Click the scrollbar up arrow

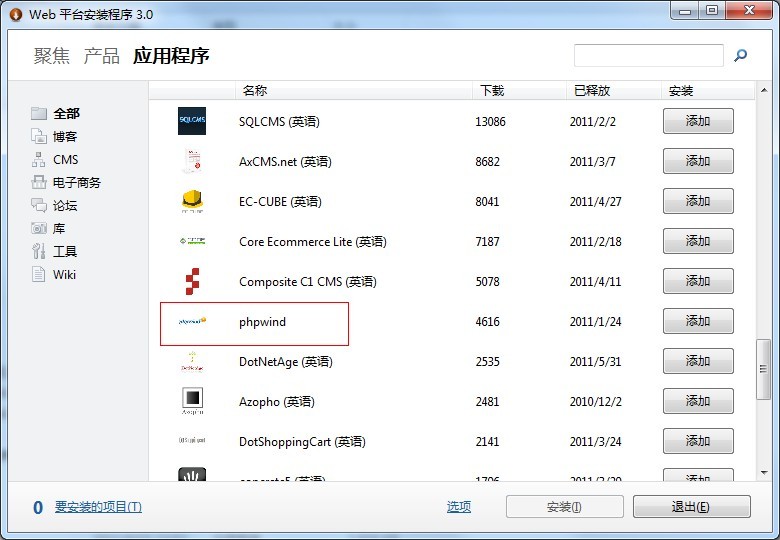[764, 90]
